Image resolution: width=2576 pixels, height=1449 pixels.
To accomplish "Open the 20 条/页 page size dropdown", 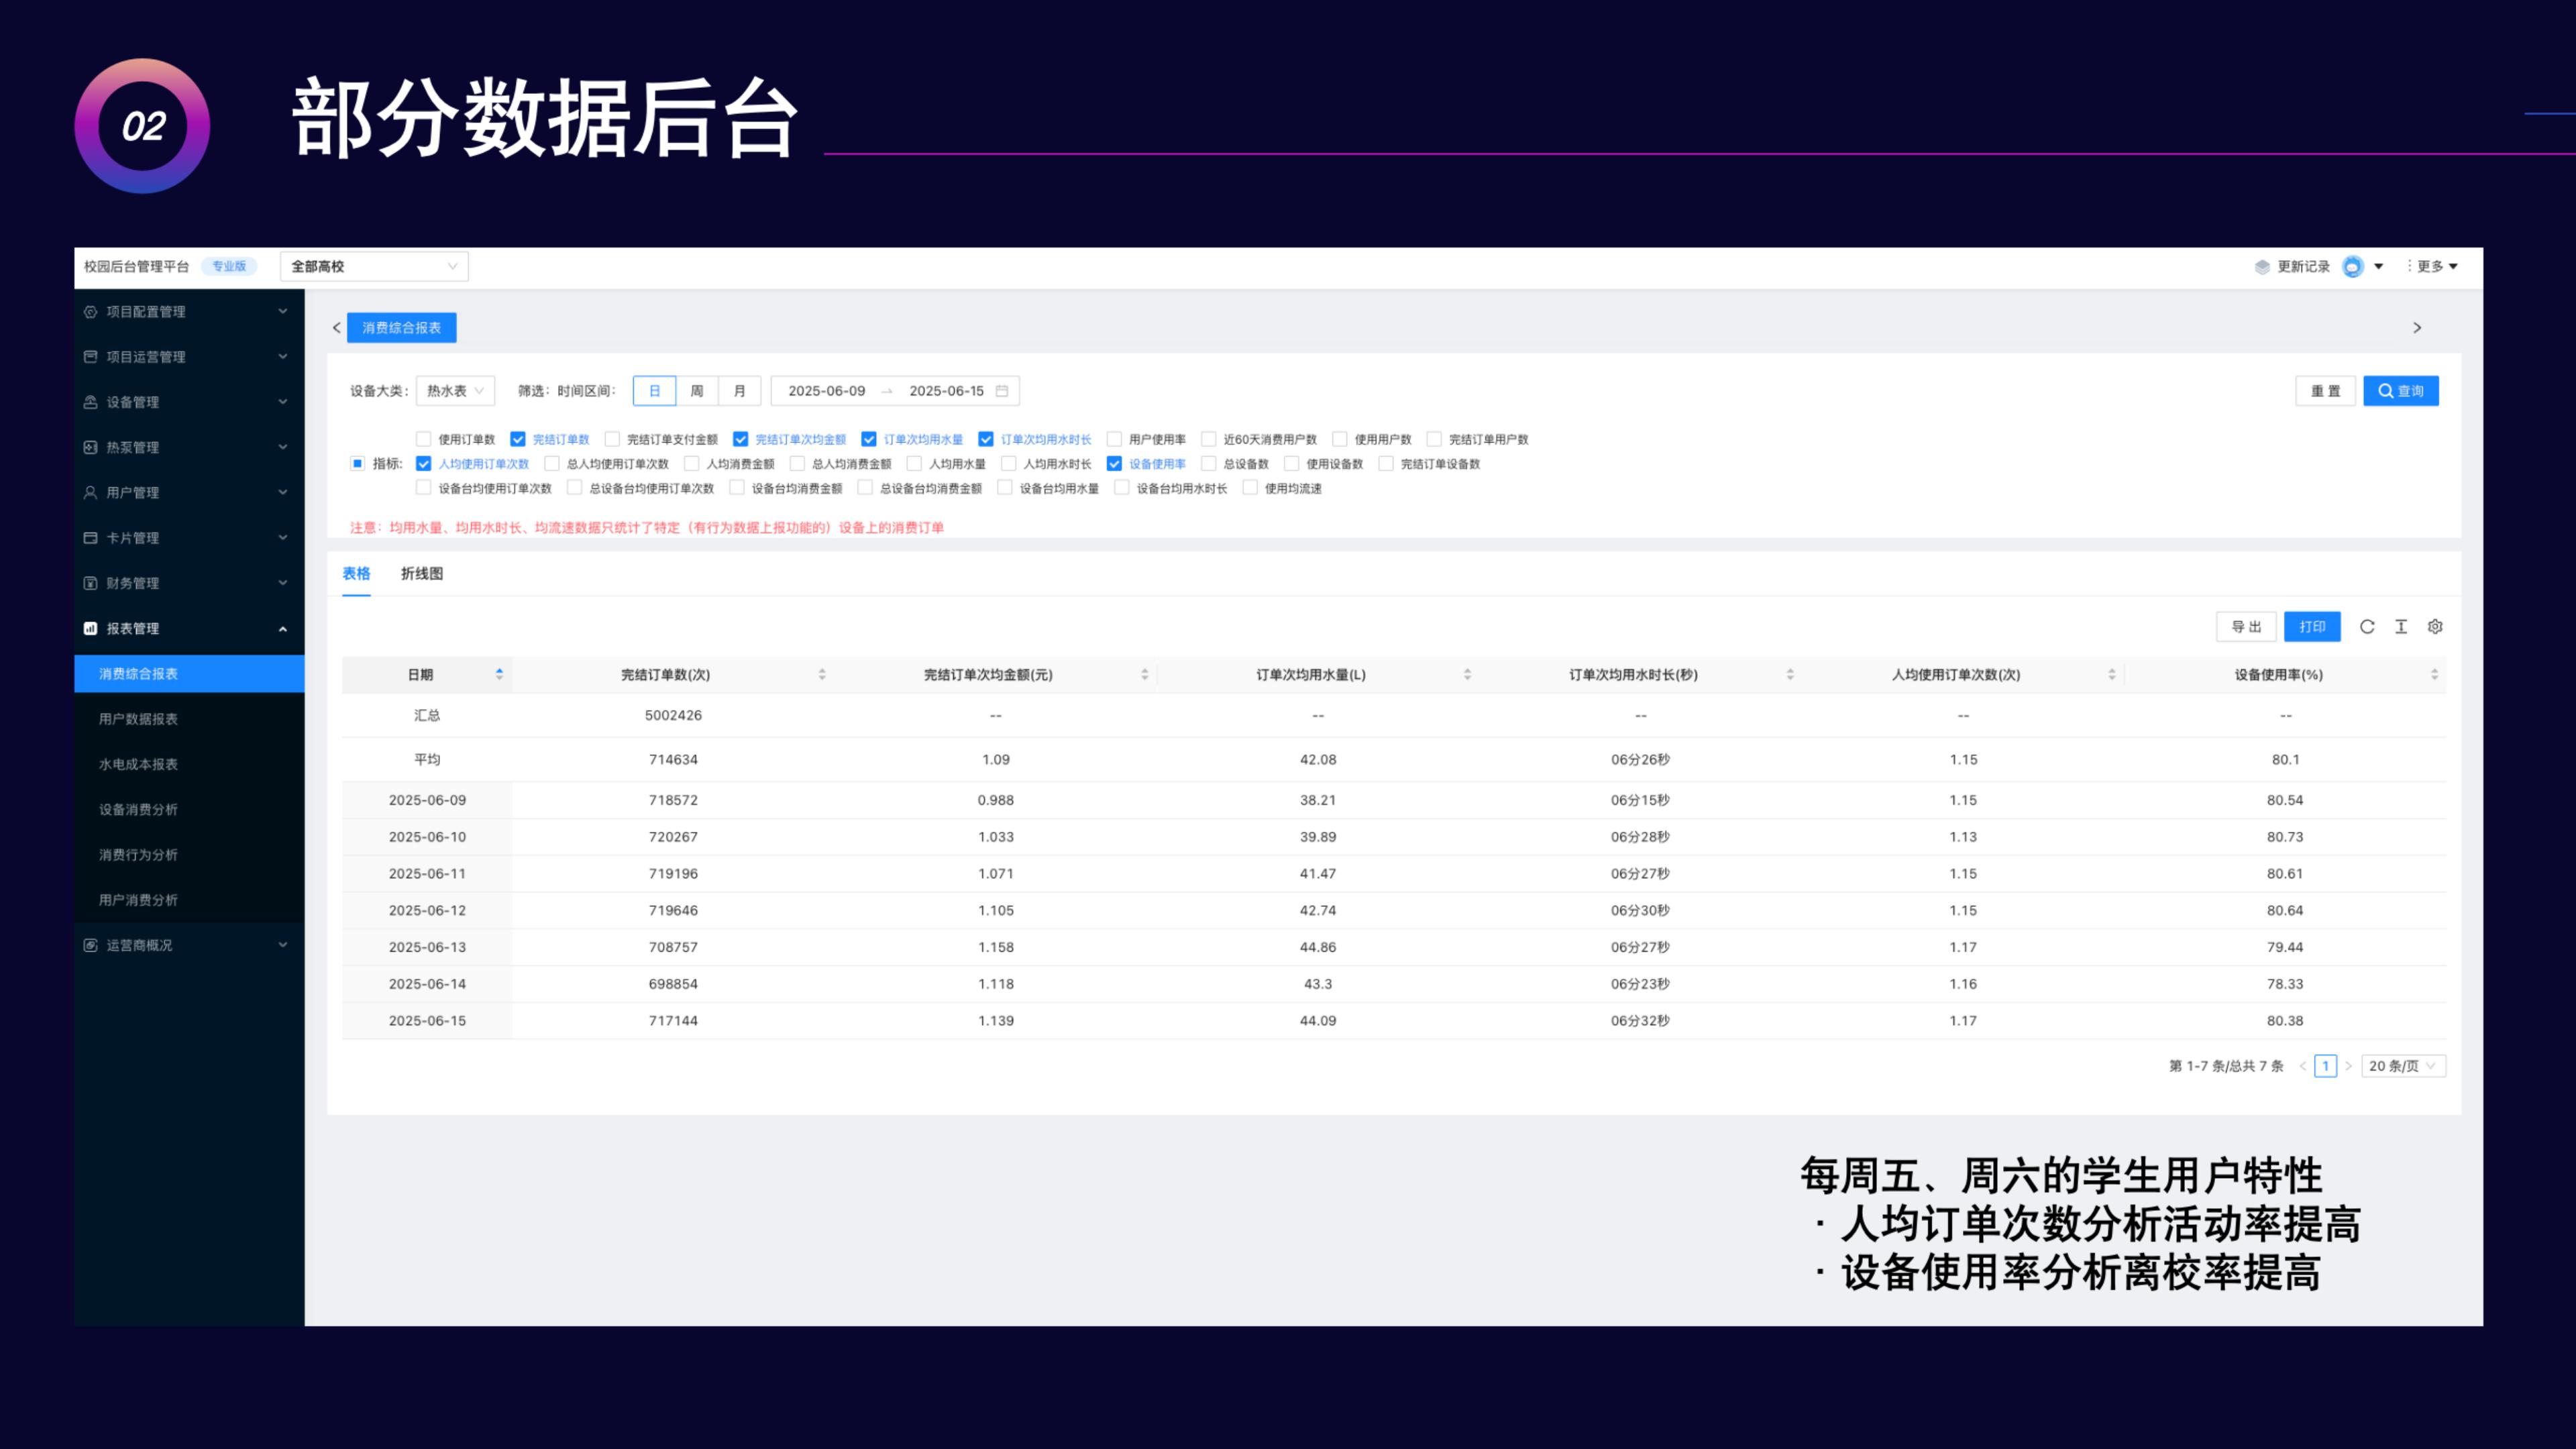I will (2403, 1066).
